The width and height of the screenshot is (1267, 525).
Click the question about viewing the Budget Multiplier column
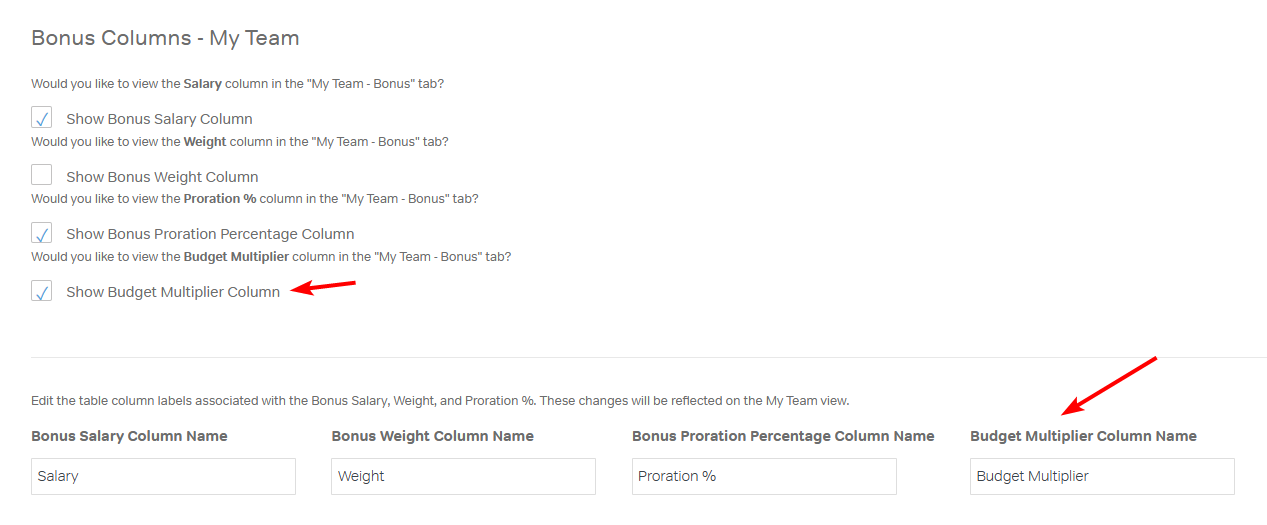[271, 257]
